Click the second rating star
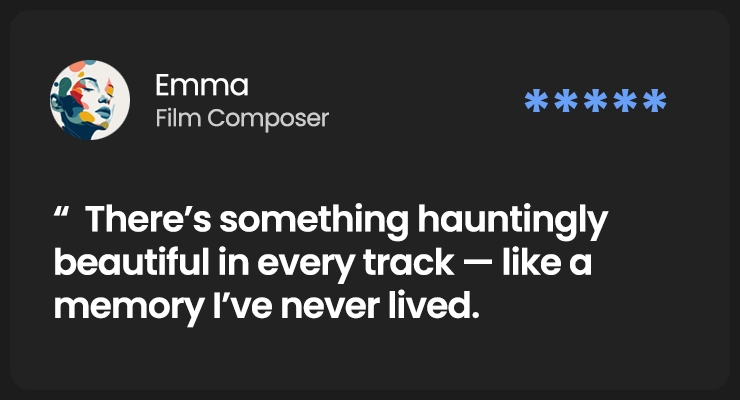This screenshot has width=740, height=400. [566, 101]
